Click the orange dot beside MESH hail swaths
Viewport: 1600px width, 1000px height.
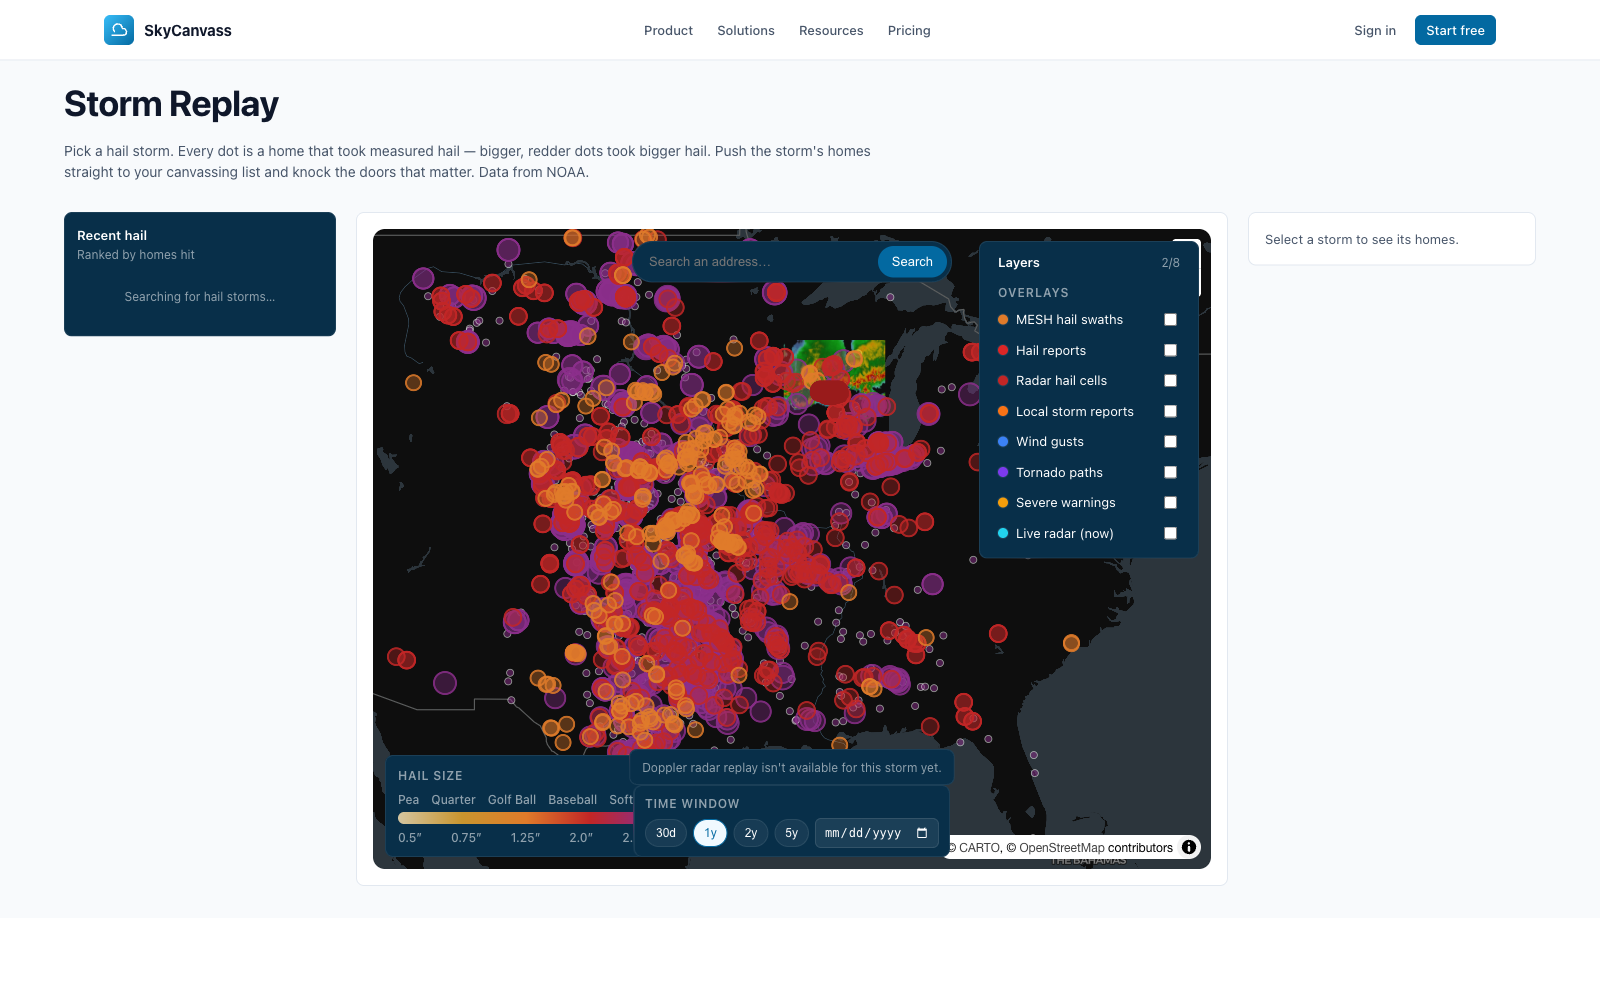(1003, 320)
